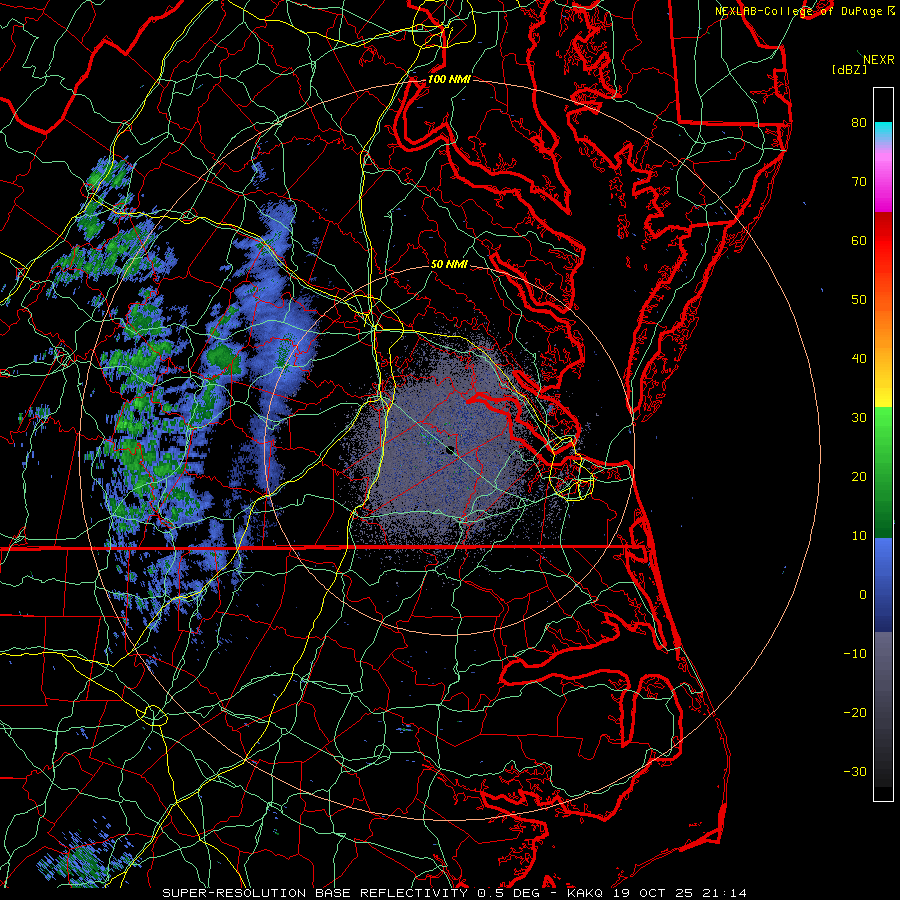The image size is (900, 900).
Task: Click the 30 value on dBZ scale
Action: pyautogui.click(x=859, y=417)
